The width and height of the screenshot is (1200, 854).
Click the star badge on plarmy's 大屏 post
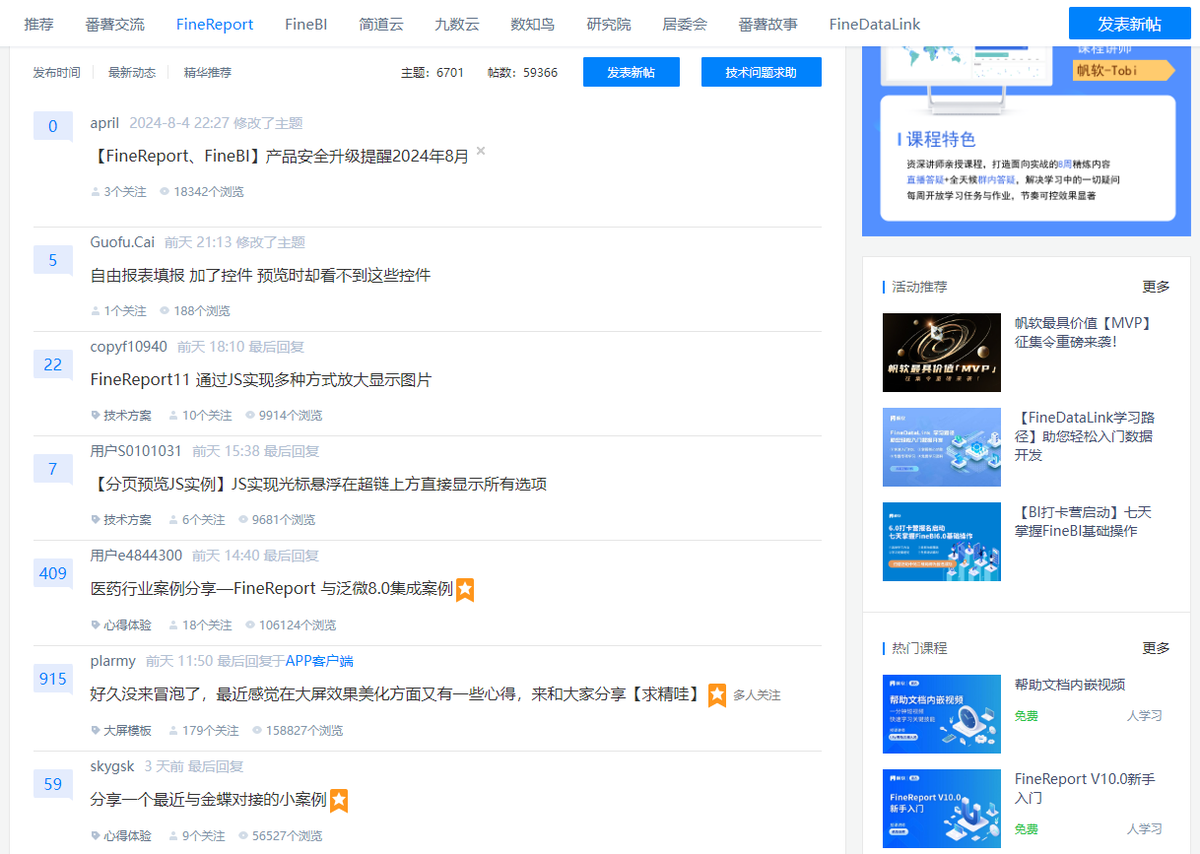pos(717,695)
